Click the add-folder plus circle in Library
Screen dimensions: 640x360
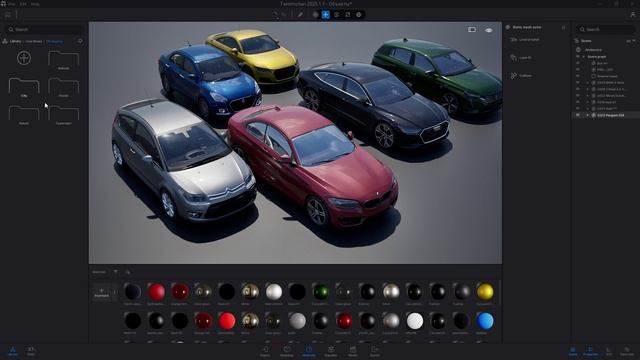[x=24, y=58]
